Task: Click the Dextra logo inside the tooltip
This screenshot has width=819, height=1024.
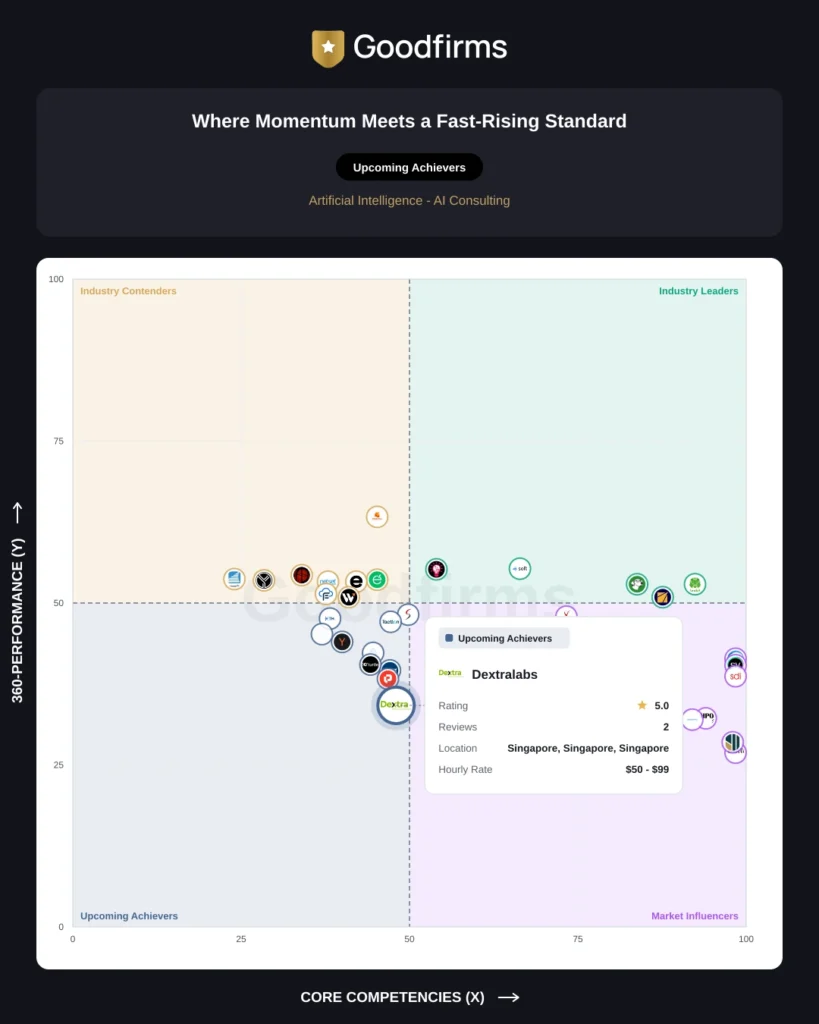Action: pyautogui.click(x=450, y=673)
